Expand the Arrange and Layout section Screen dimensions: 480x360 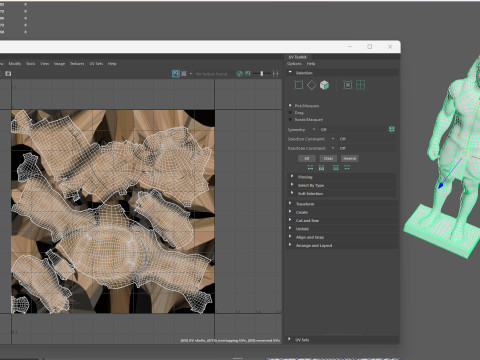pyautogui.click(x=342, y=245)
